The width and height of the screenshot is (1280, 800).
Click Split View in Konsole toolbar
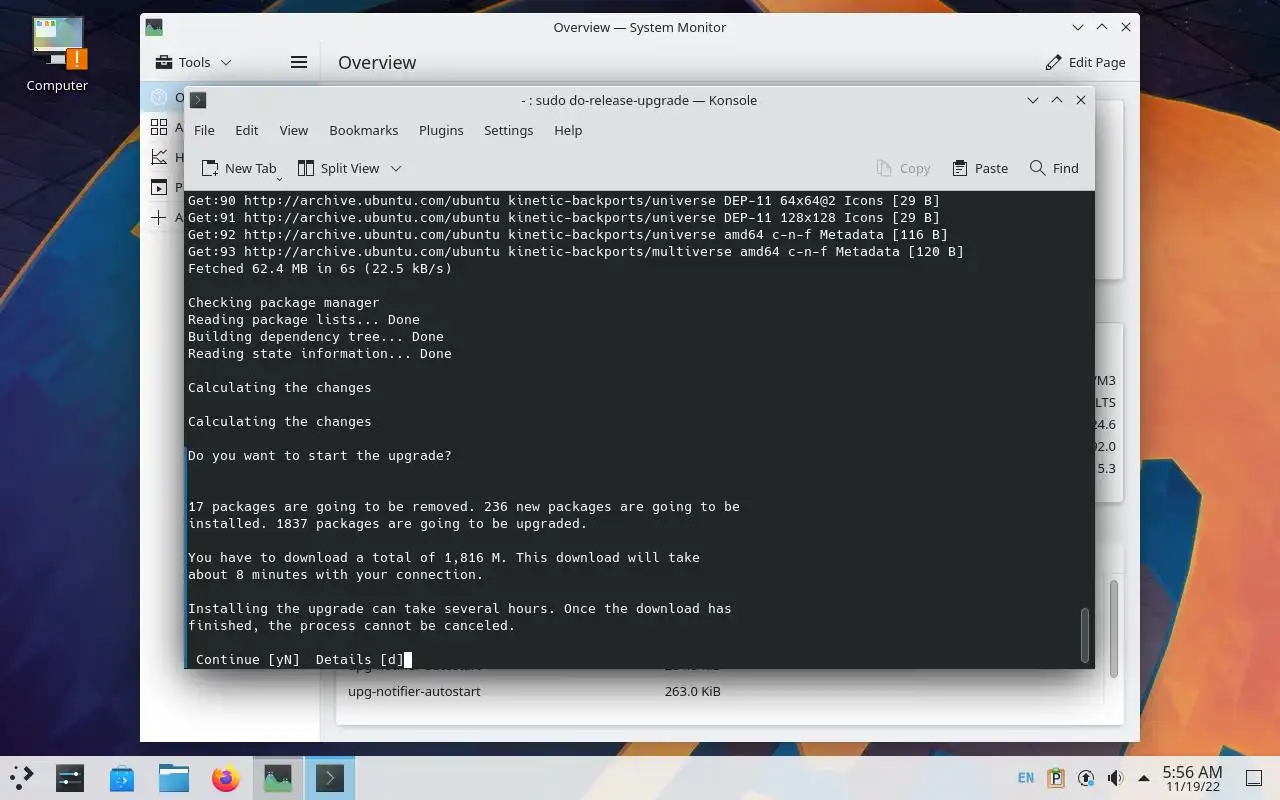(x=338, y=168)
